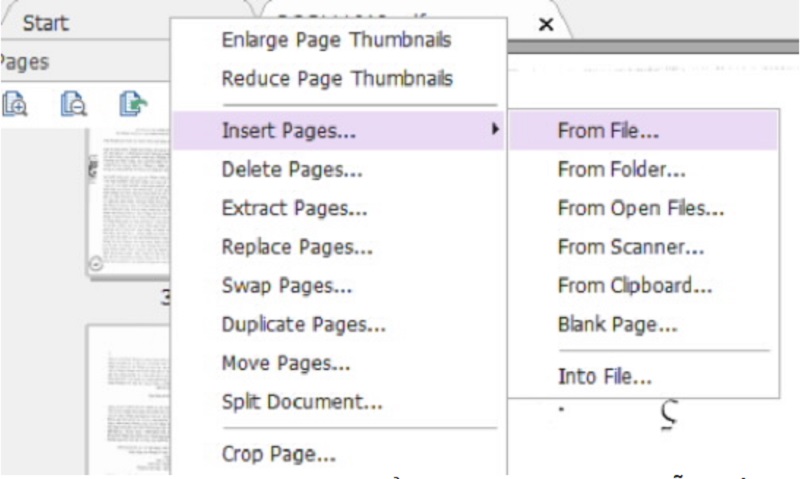
Task: Insert a Blank Page
Action: click(x=618, y=325)
